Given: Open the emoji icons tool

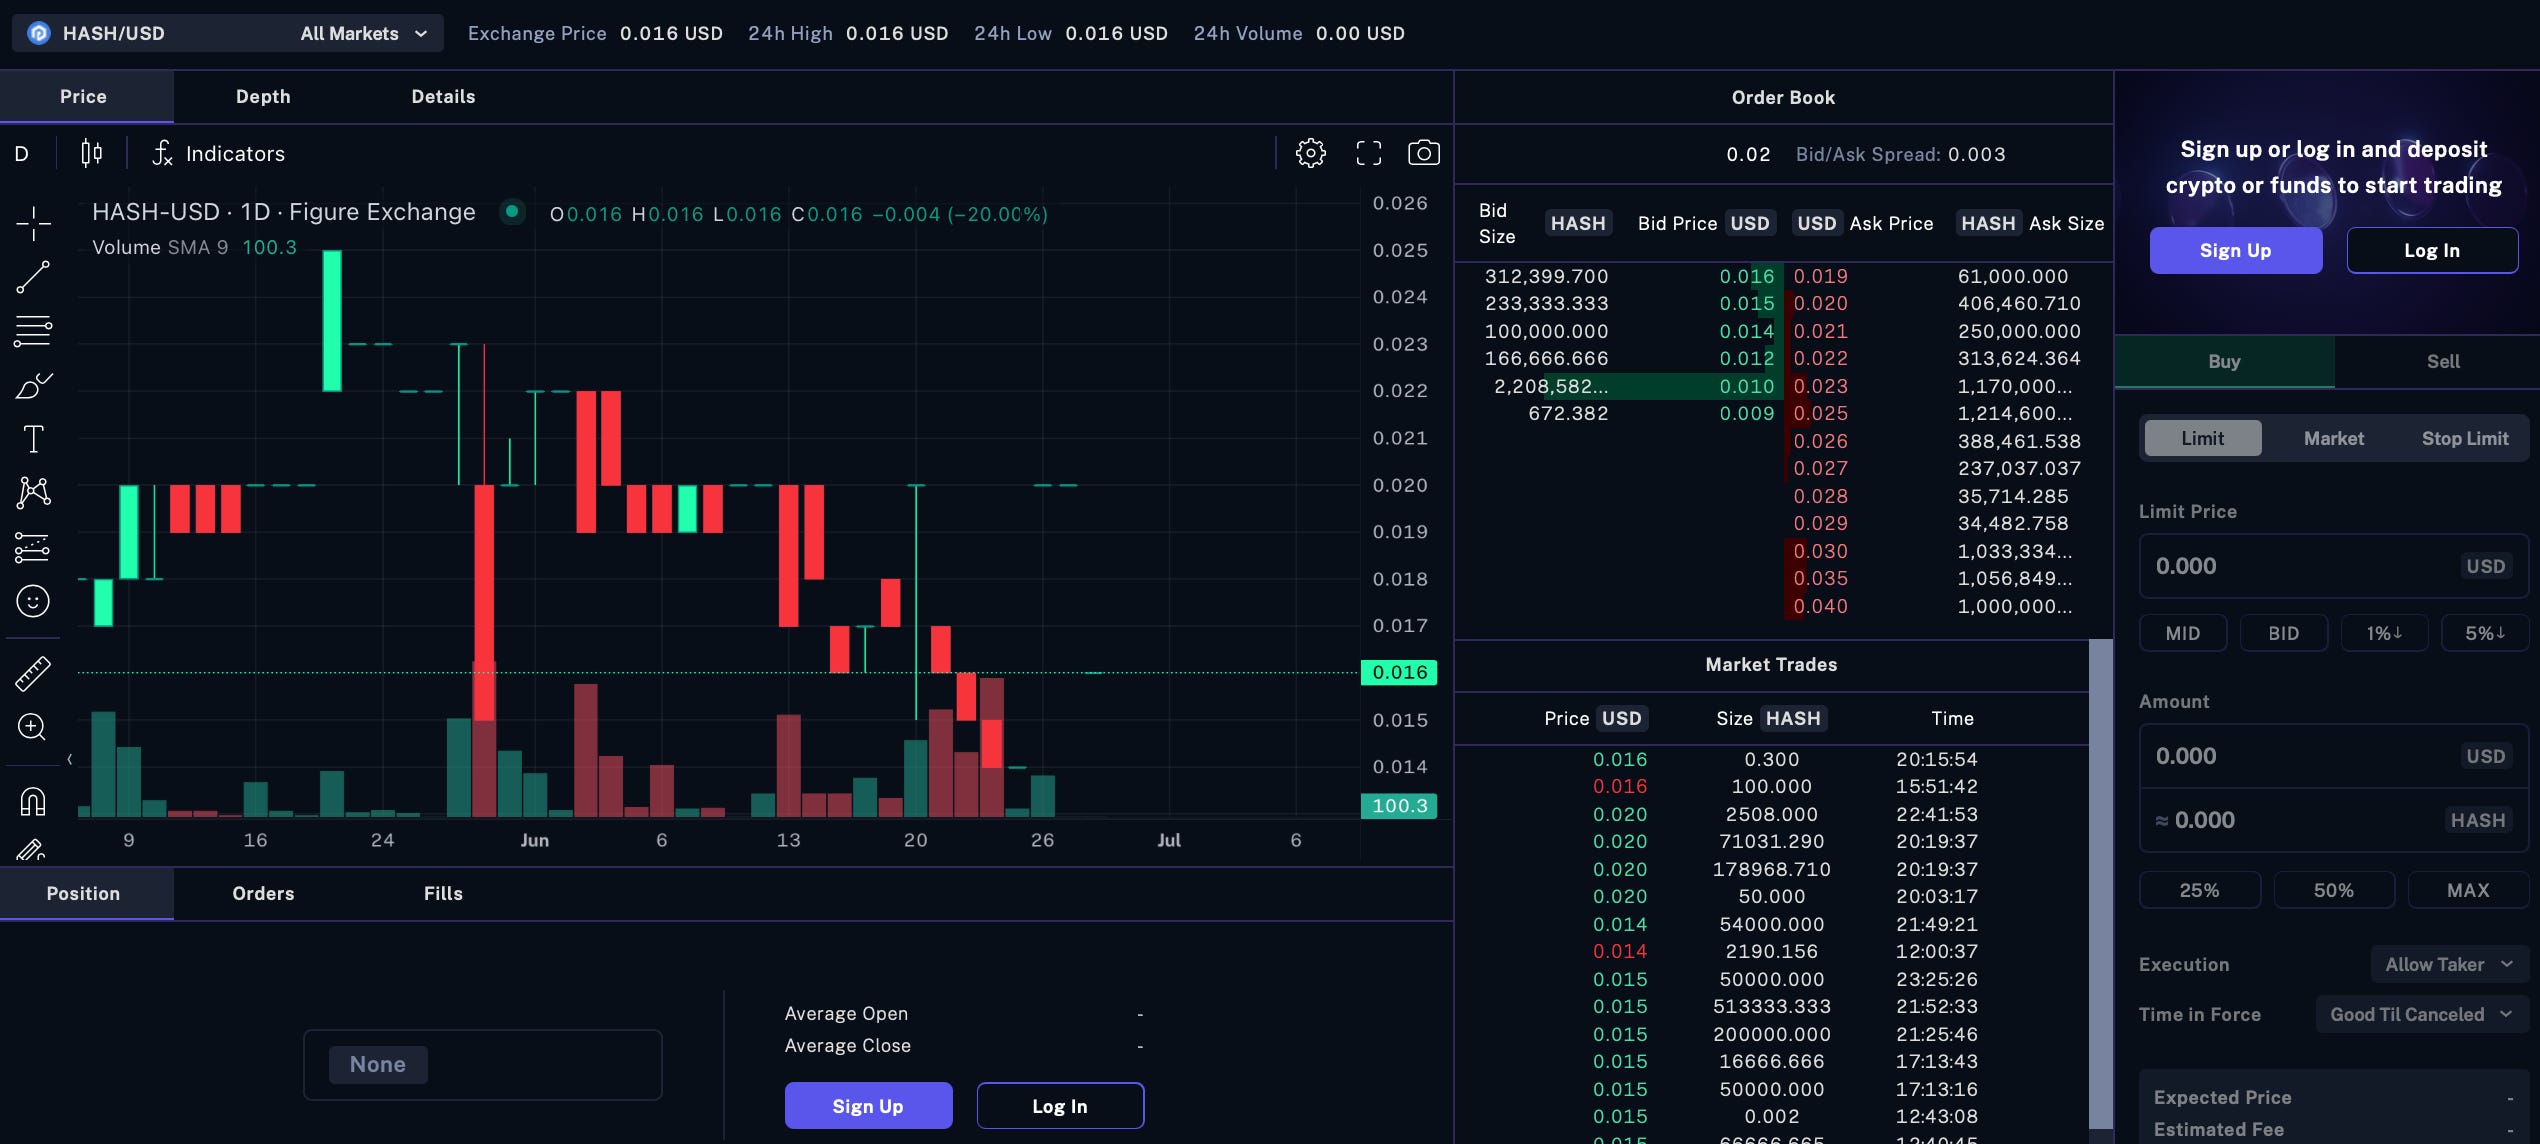Looking at the screenshot, I should [33, 601].
